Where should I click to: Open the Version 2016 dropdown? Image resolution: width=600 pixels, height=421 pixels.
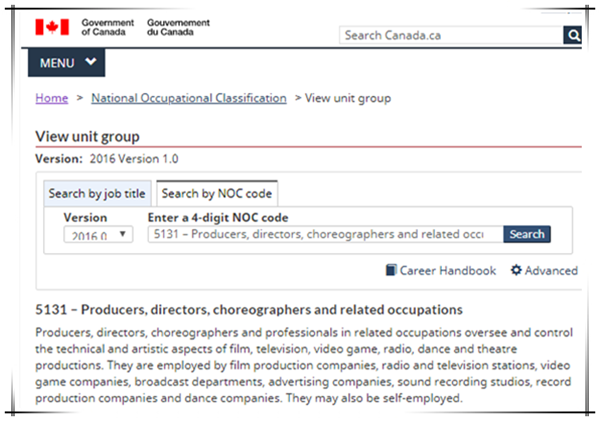(x=98, y=234)
